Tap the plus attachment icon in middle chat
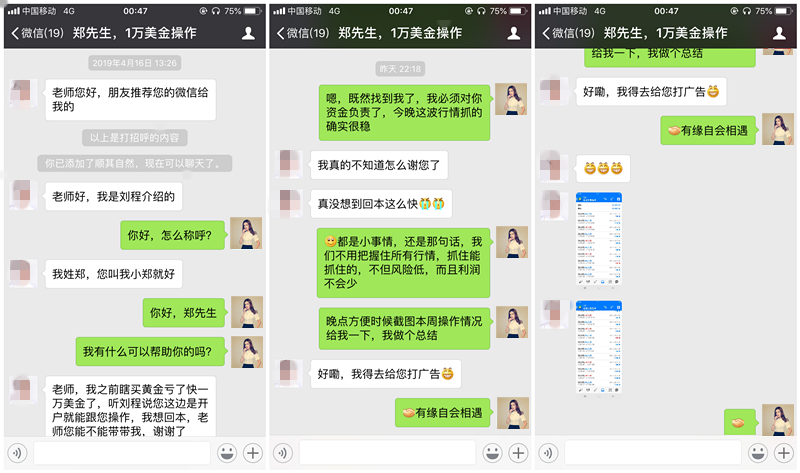Image resolution: width=800 pixels, height=473 pixels. click(x=518, y=453)
